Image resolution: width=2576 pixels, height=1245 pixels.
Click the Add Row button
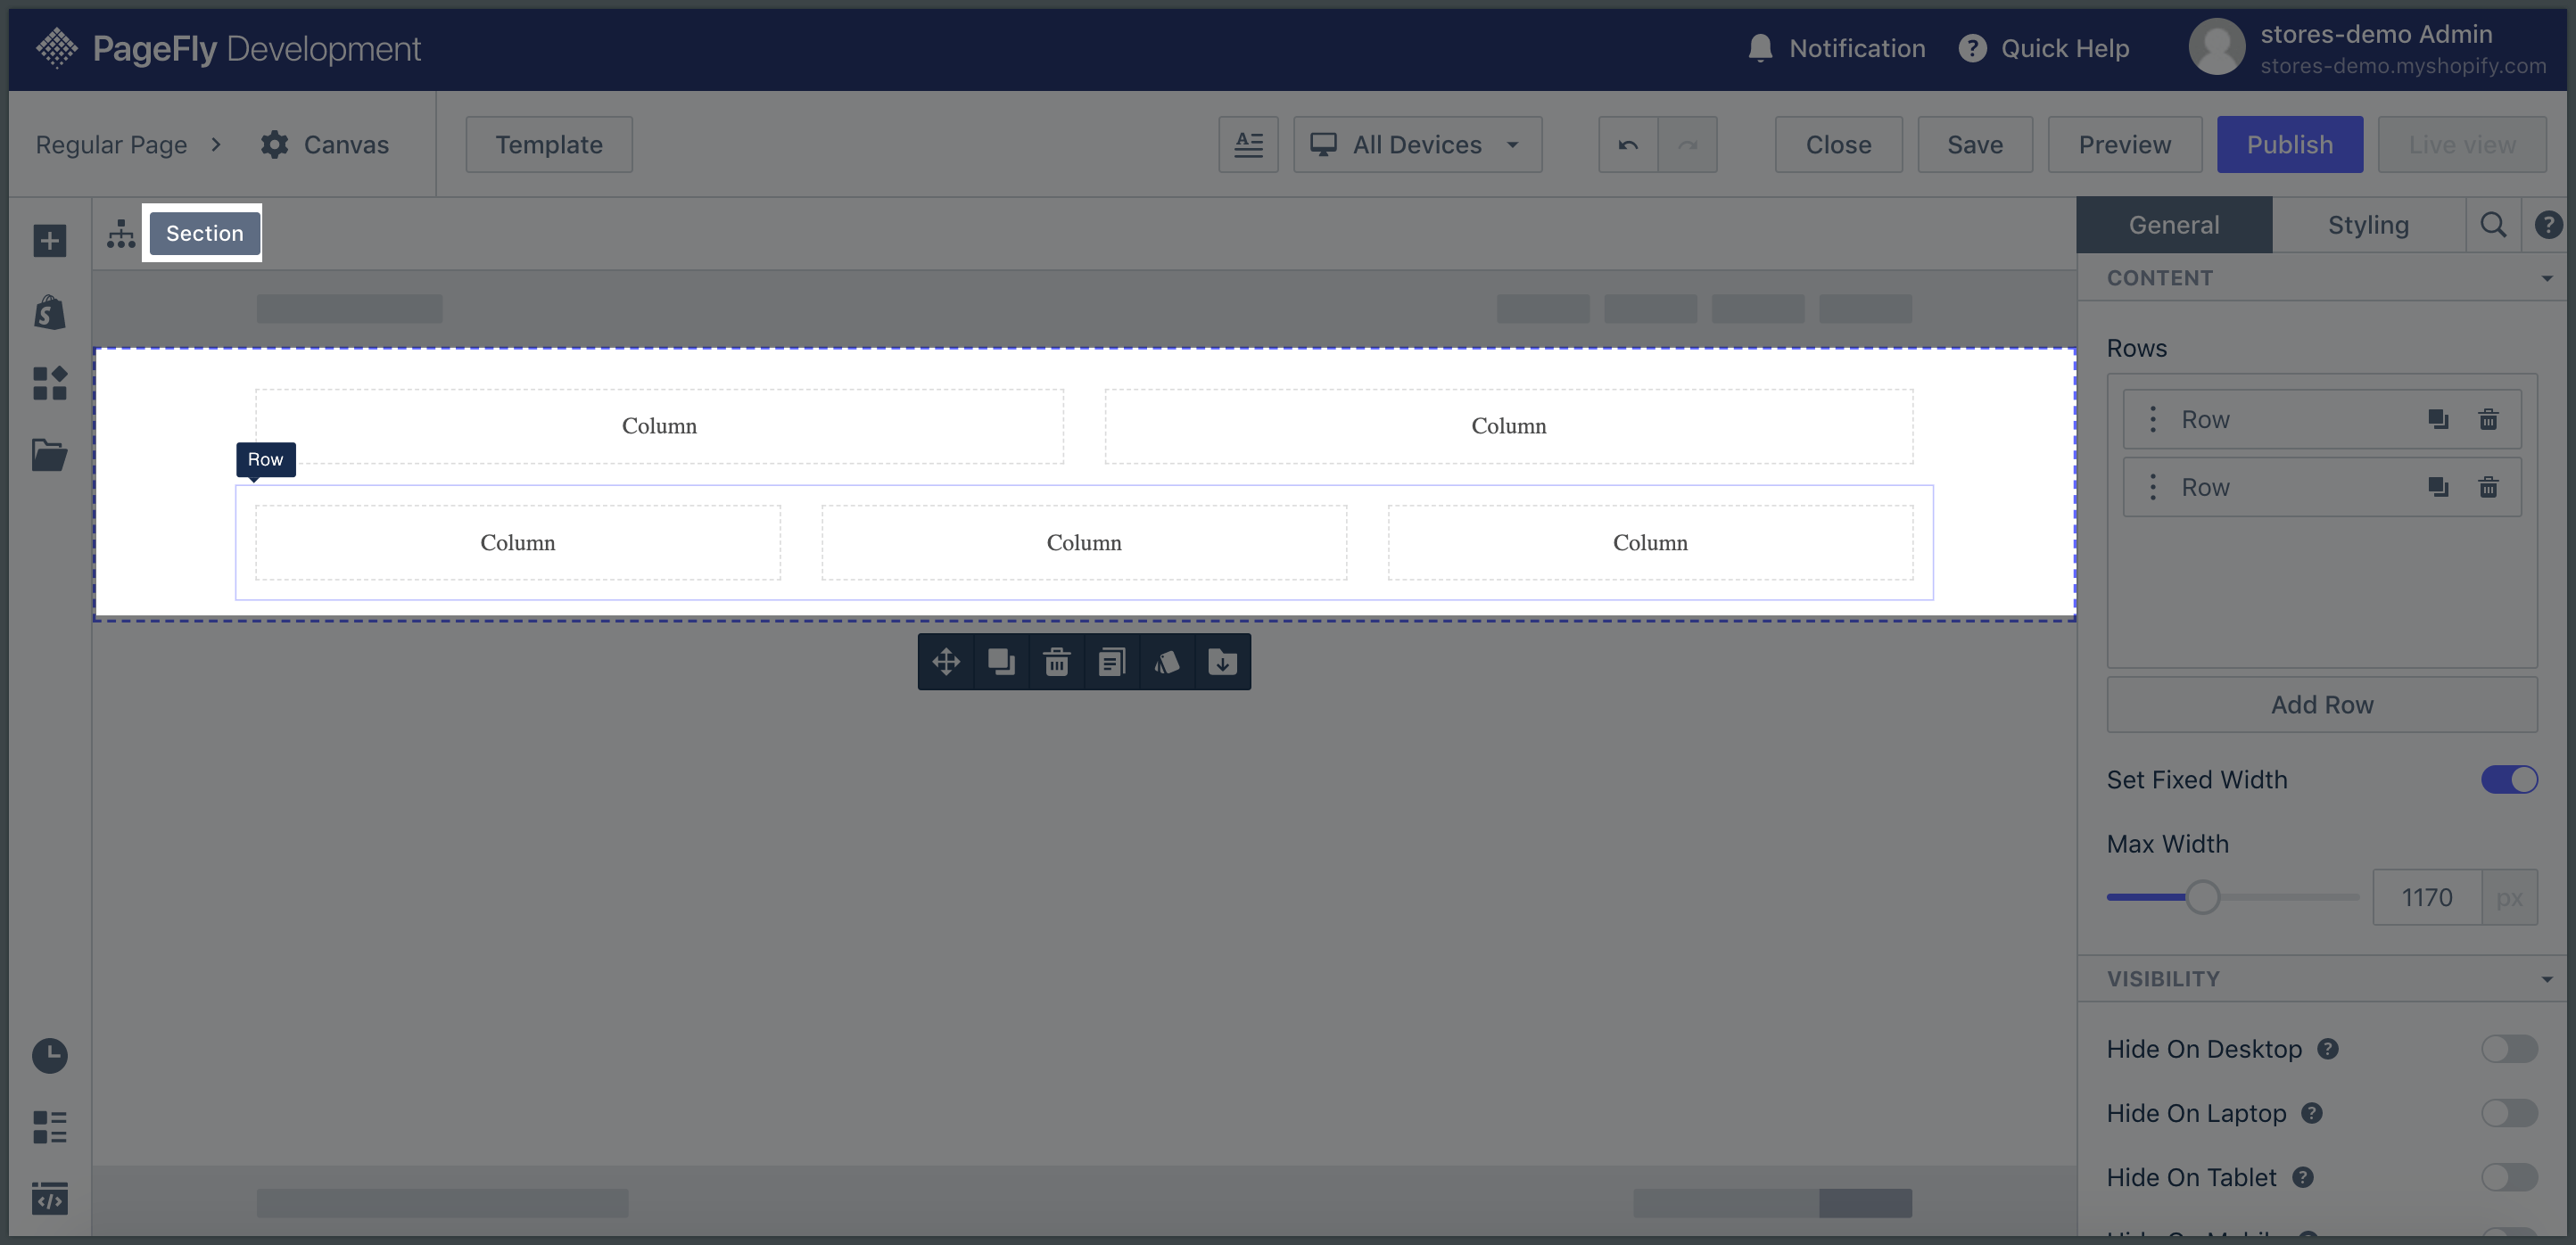coord(2322,704)
